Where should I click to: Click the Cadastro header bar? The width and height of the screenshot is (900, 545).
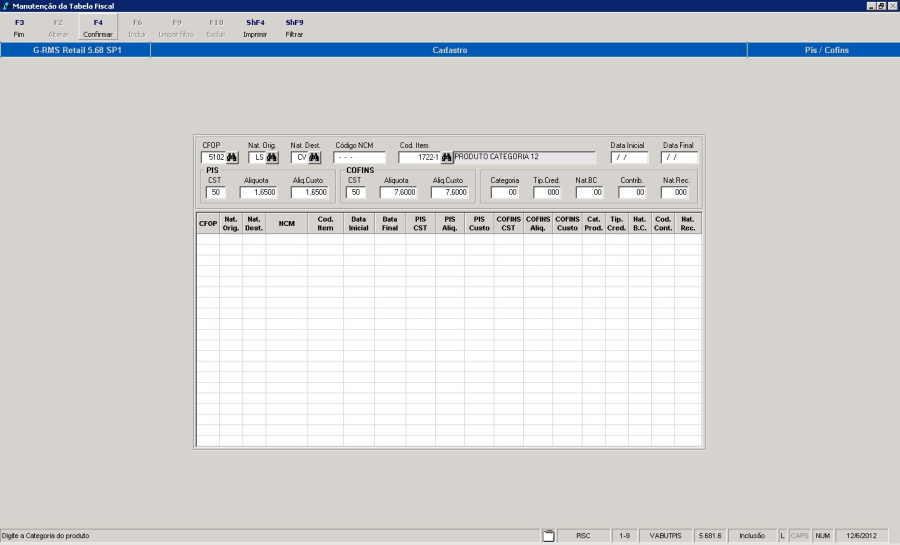coord(449,50)
